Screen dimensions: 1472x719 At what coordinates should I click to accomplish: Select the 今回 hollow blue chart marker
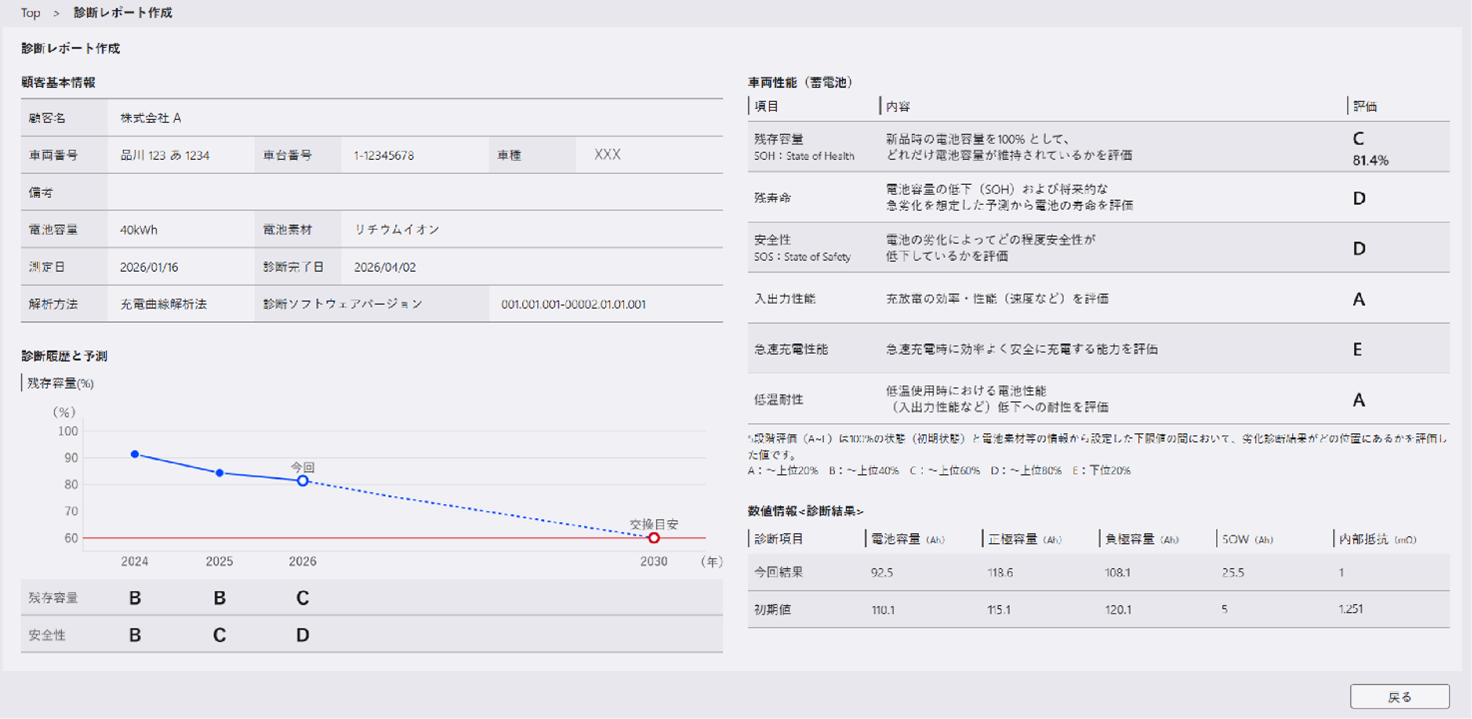[x=302, y=481]
